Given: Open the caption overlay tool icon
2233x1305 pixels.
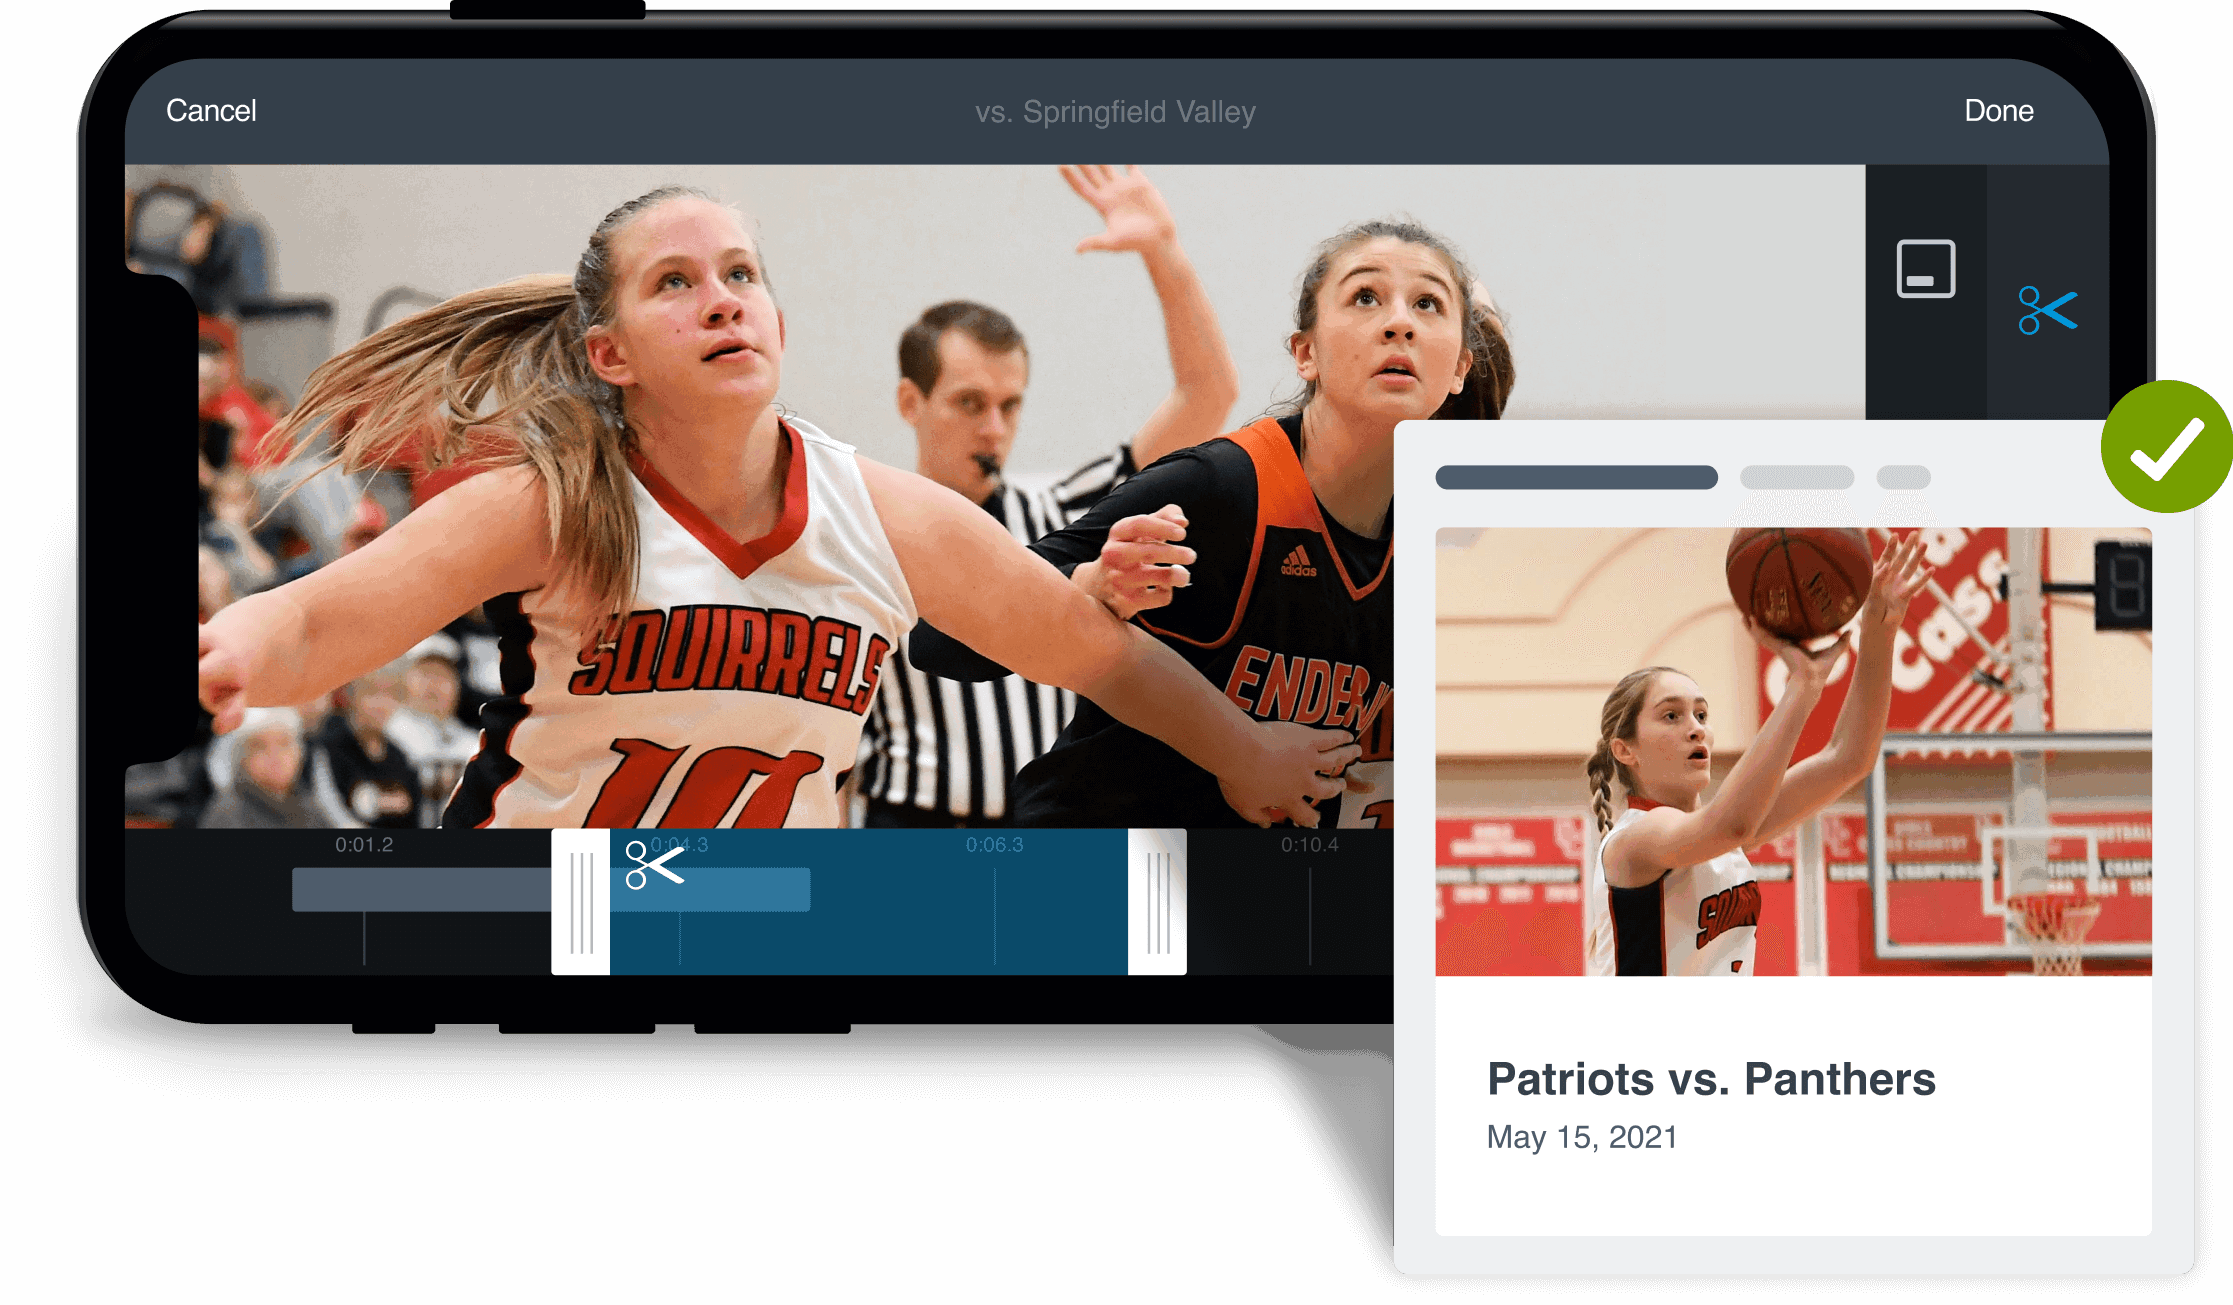Looking at the screenshot, I should pos(1925,269).
